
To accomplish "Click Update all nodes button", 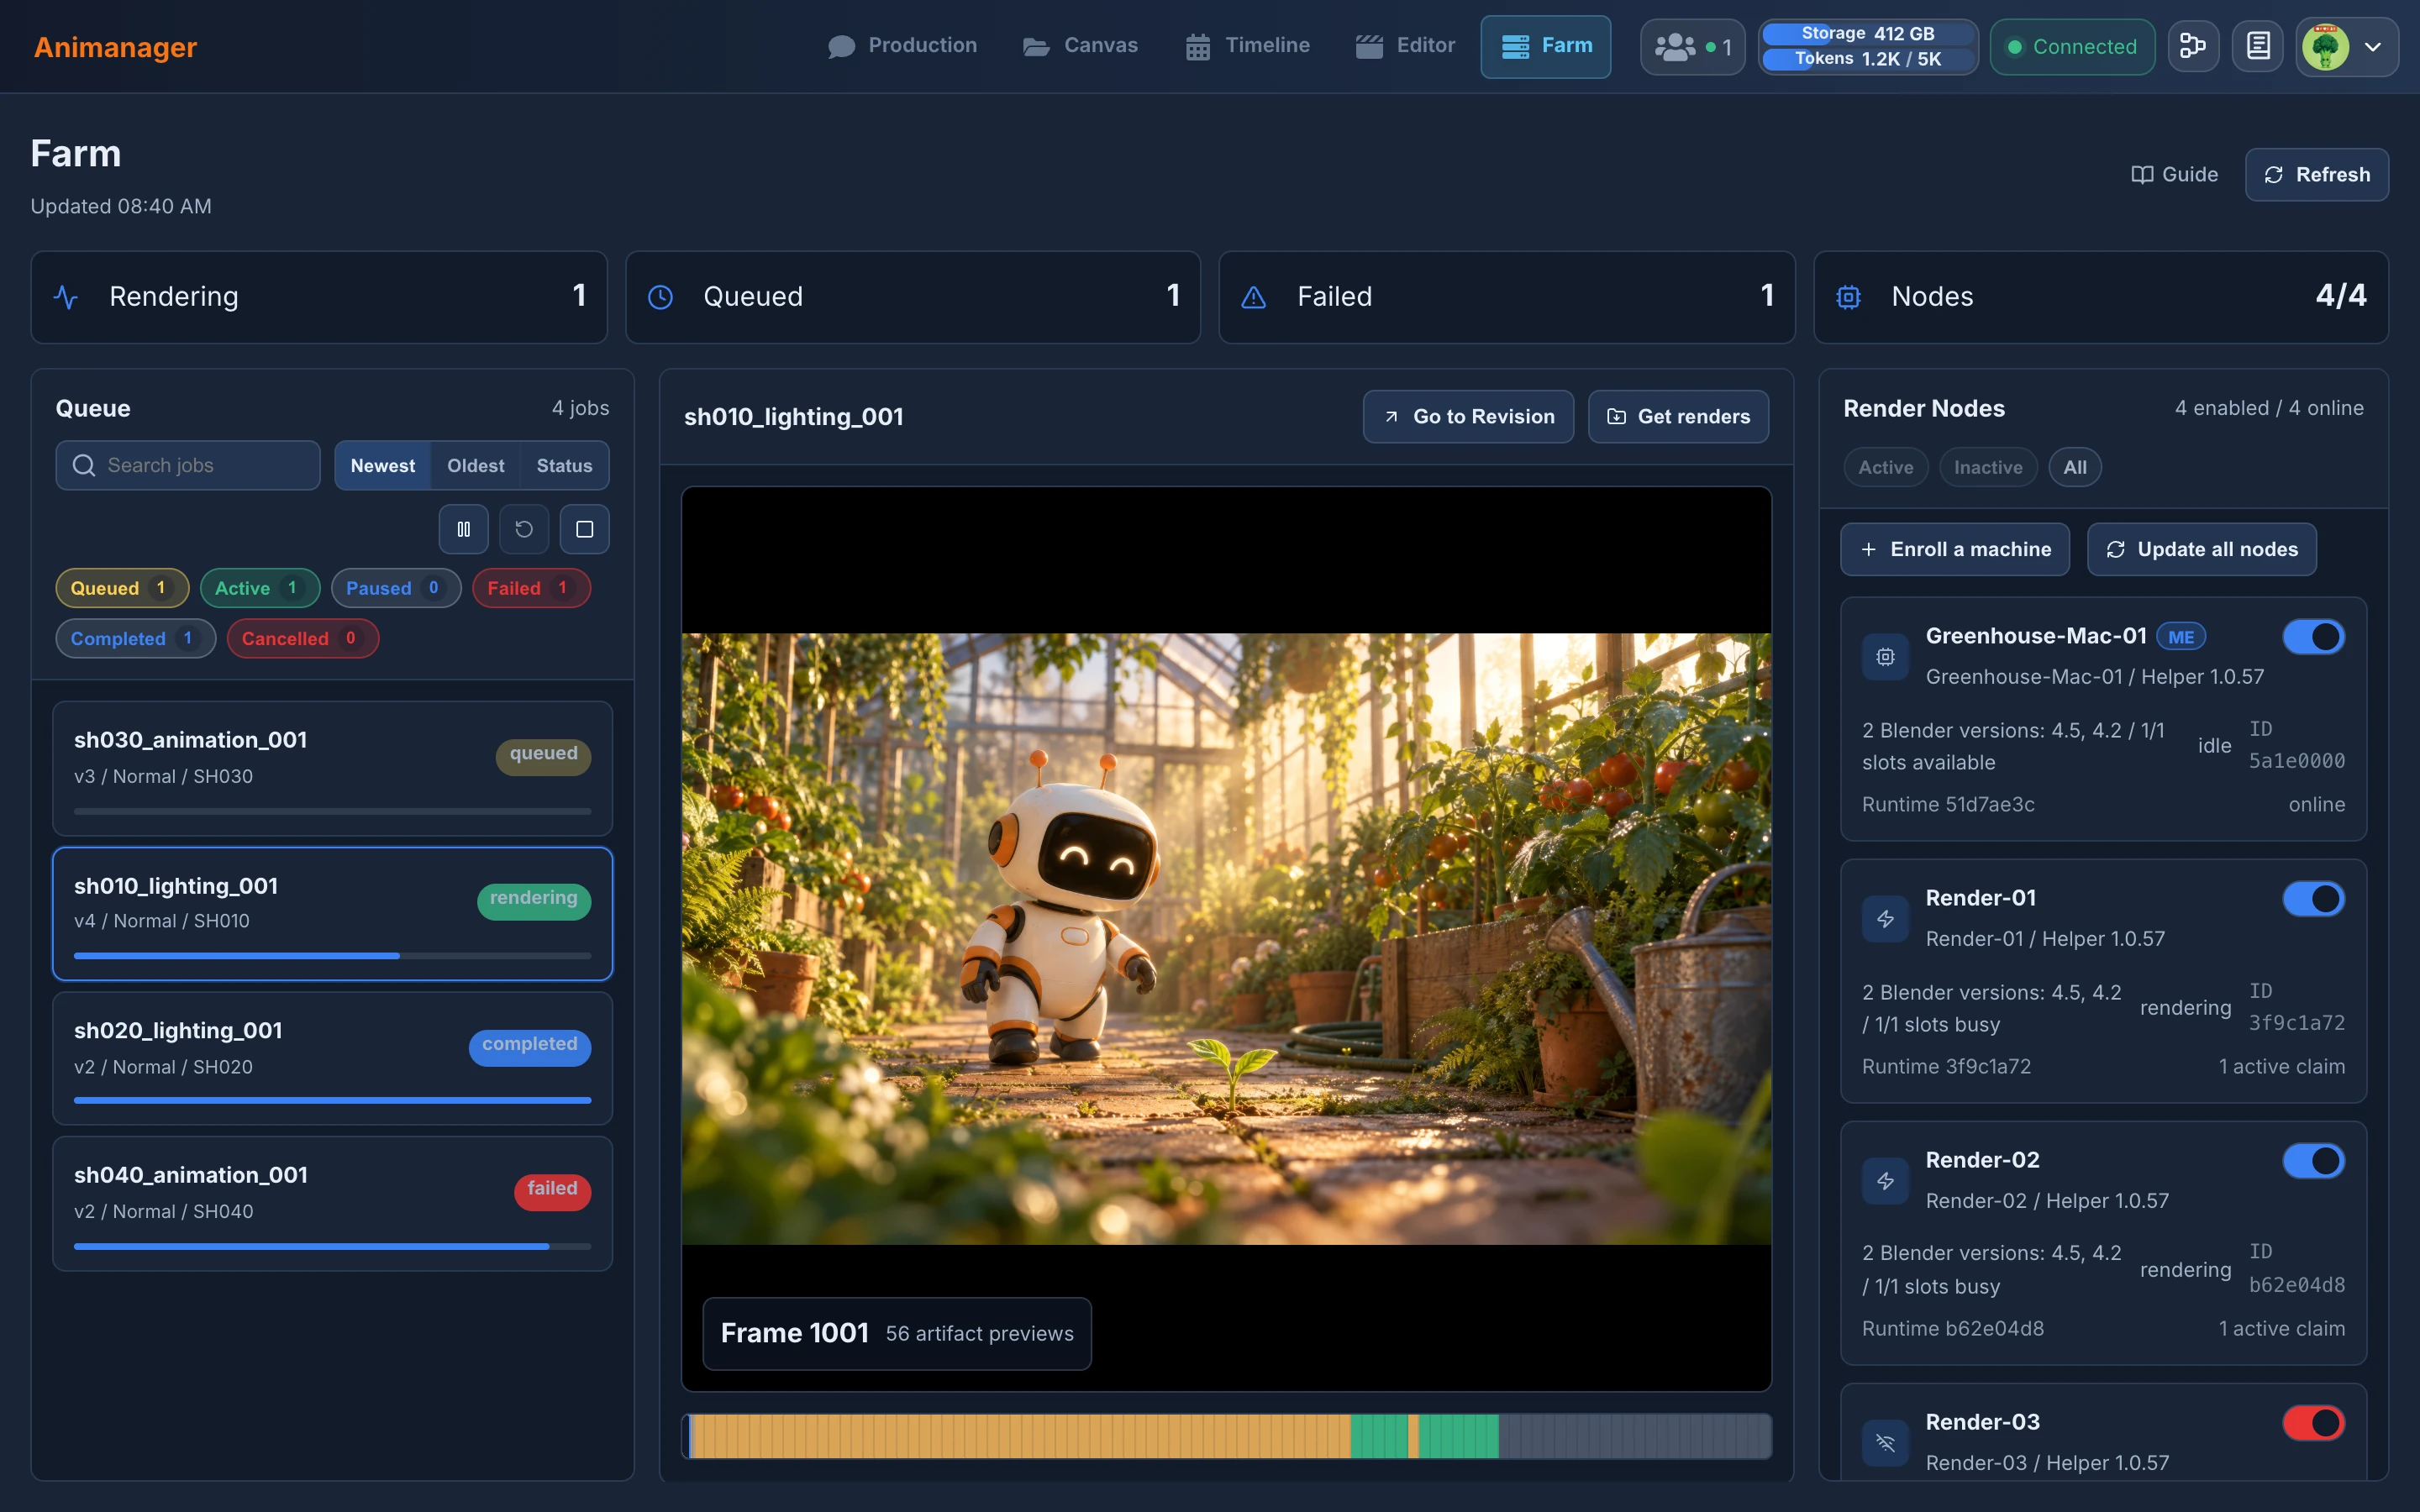I will pos(2201,549).
